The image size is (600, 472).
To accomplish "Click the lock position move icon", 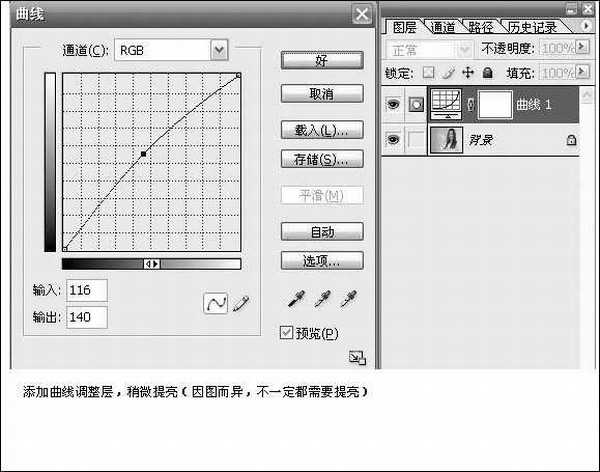I will [466, 73].
